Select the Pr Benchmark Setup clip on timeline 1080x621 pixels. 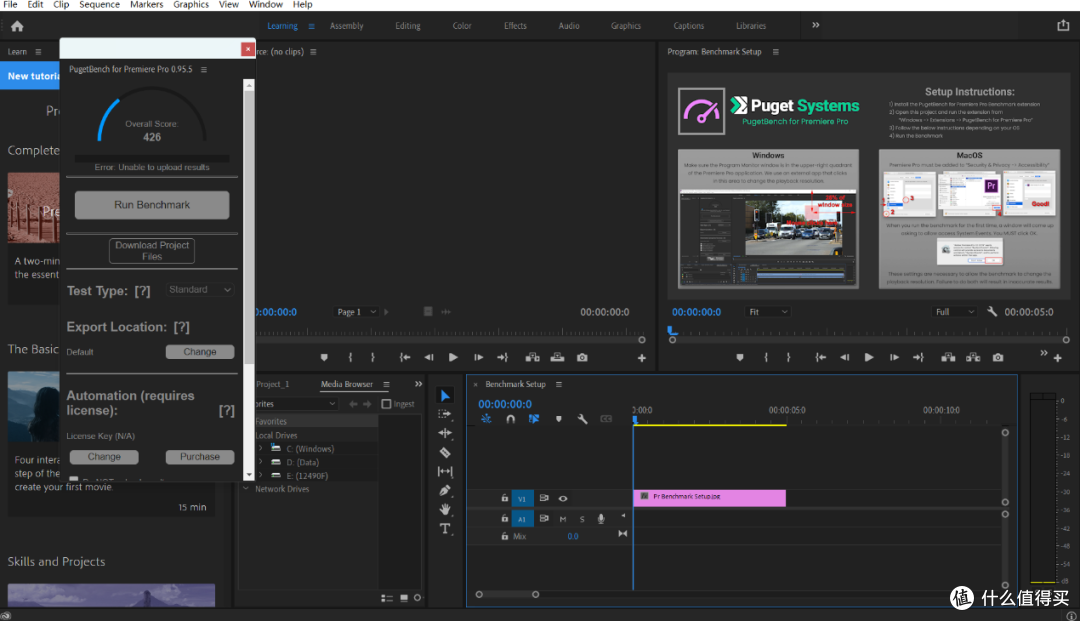click(x=709, y=497)
